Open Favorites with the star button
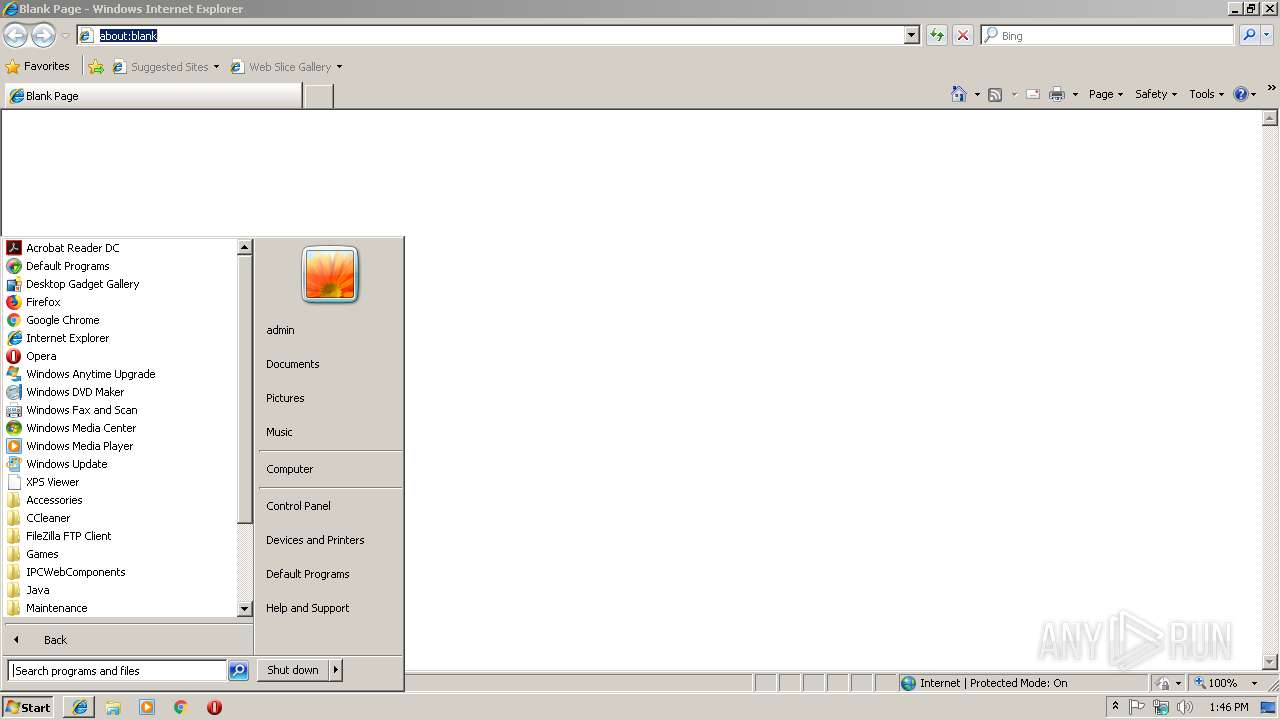This screenshot has width=1280, height=720. coord(37,66)
